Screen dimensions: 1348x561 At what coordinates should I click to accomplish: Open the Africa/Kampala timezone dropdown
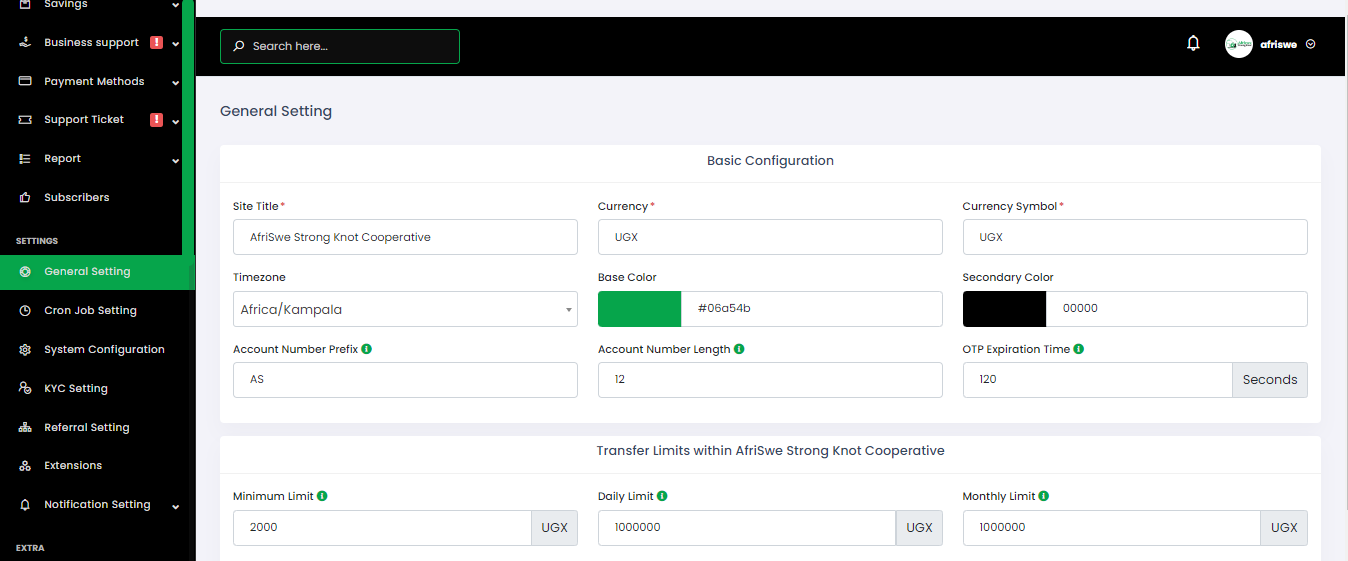405,309
